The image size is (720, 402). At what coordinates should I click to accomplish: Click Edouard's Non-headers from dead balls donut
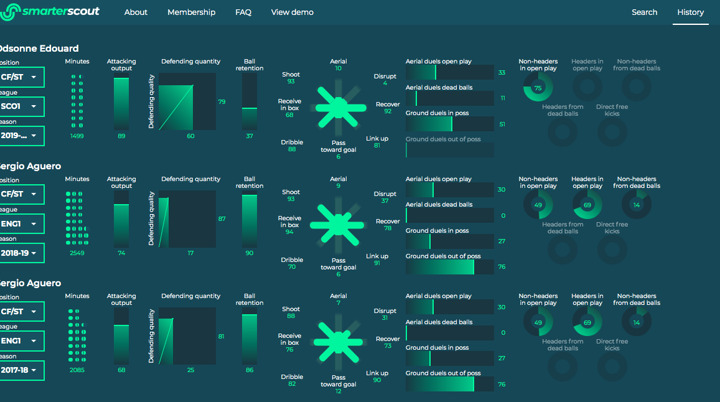click(x=636, y=86)
